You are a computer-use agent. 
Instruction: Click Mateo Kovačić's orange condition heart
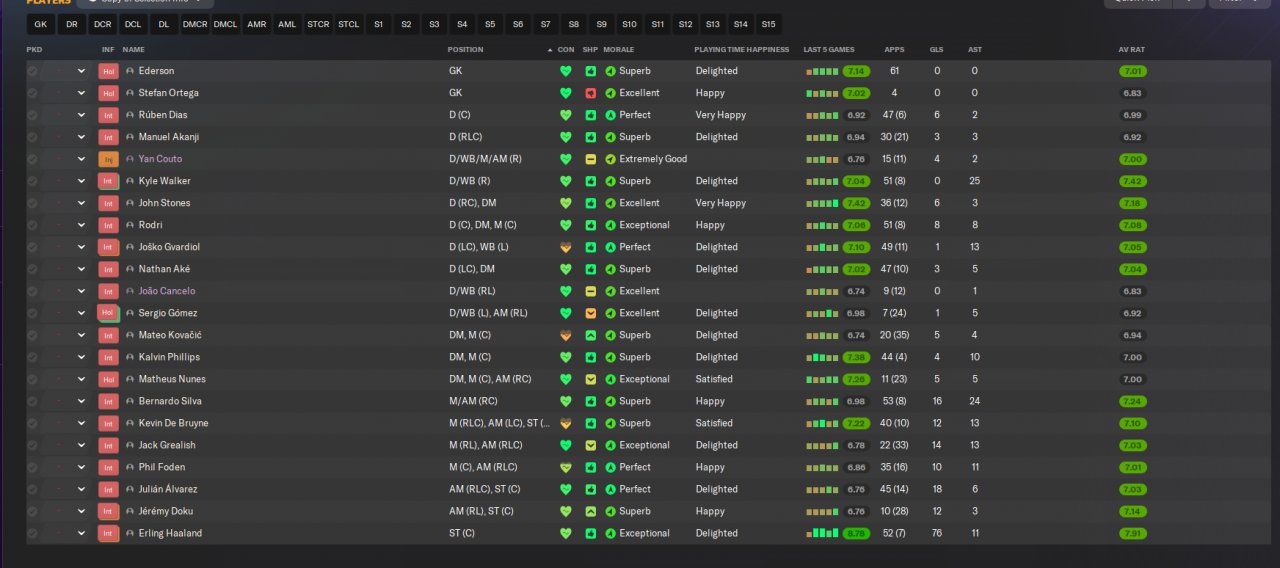click(x=565, y=335)
